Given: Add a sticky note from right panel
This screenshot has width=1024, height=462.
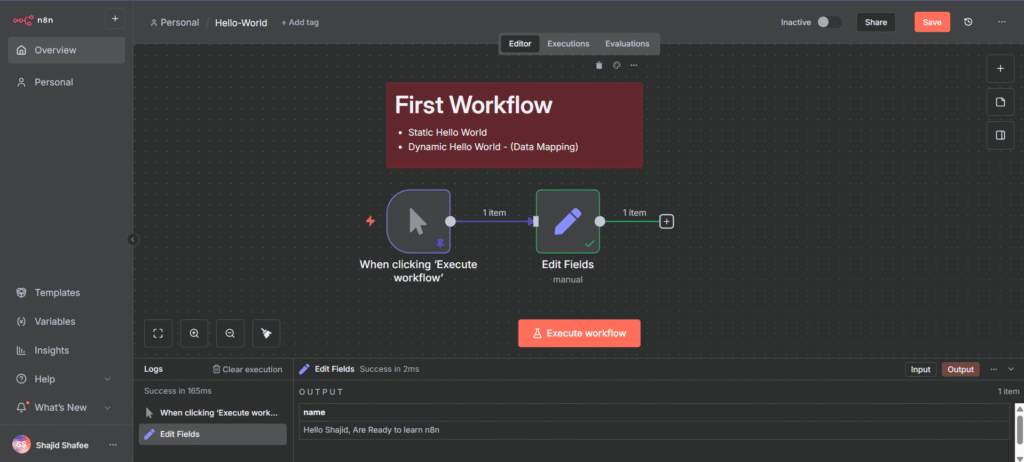Looking at the screenshot, I should 1001,102.
